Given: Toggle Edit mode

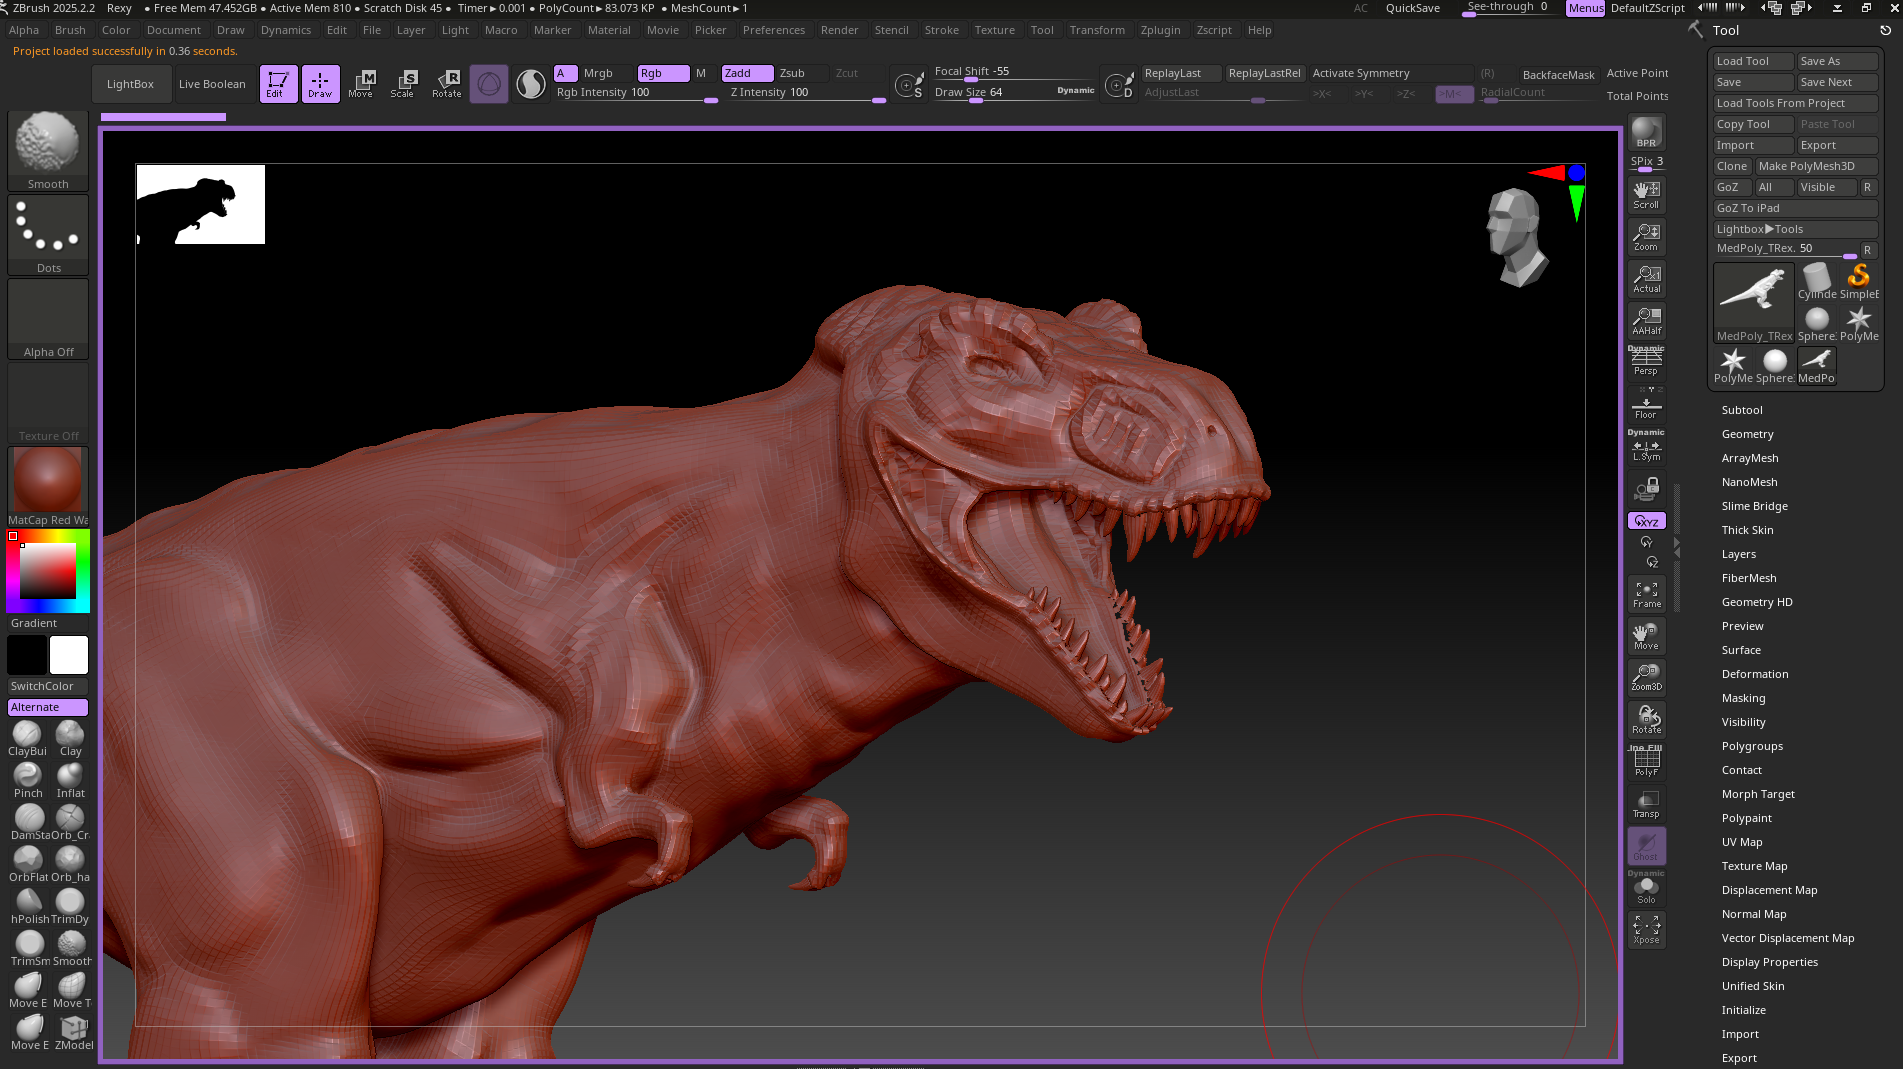Looking at the screenshot, I should [x=278, y=84].
